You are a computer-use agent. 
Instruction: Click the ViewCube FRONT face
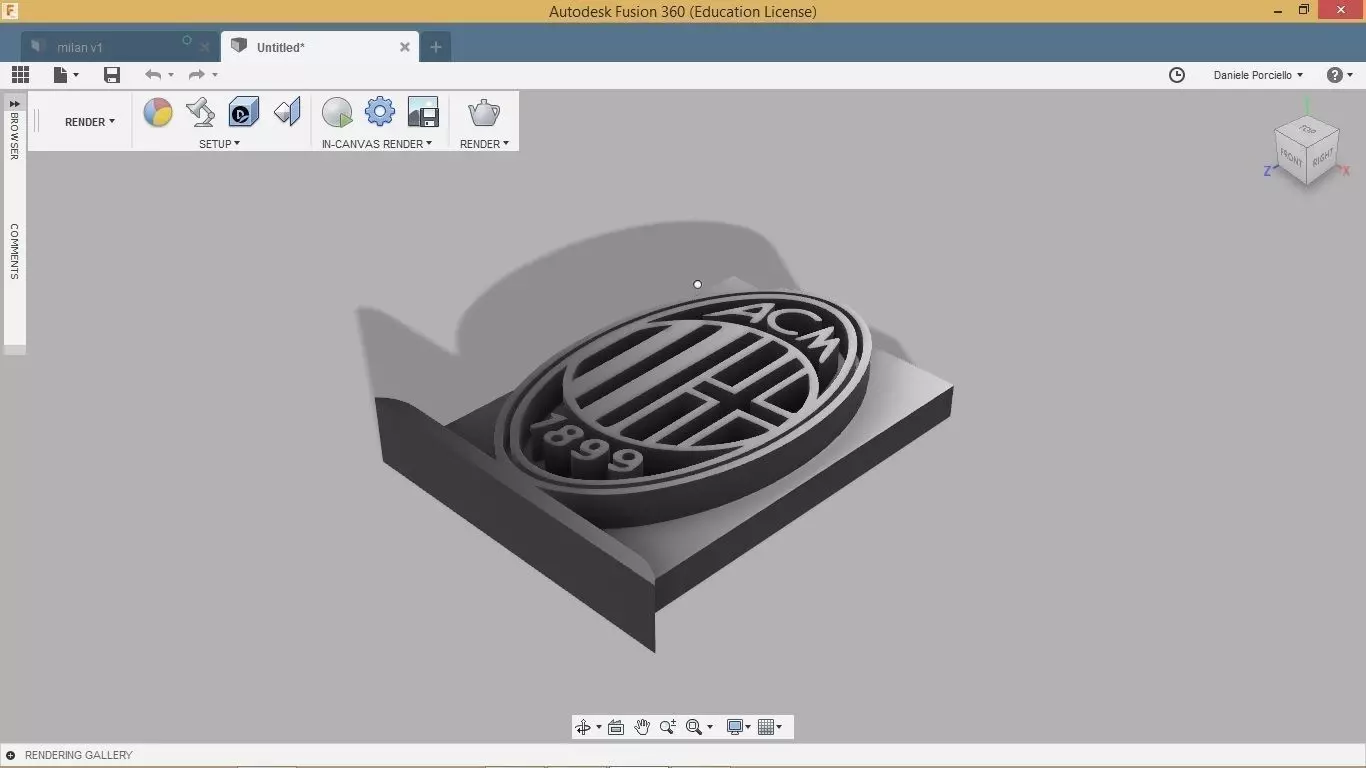pos(1292,159)
